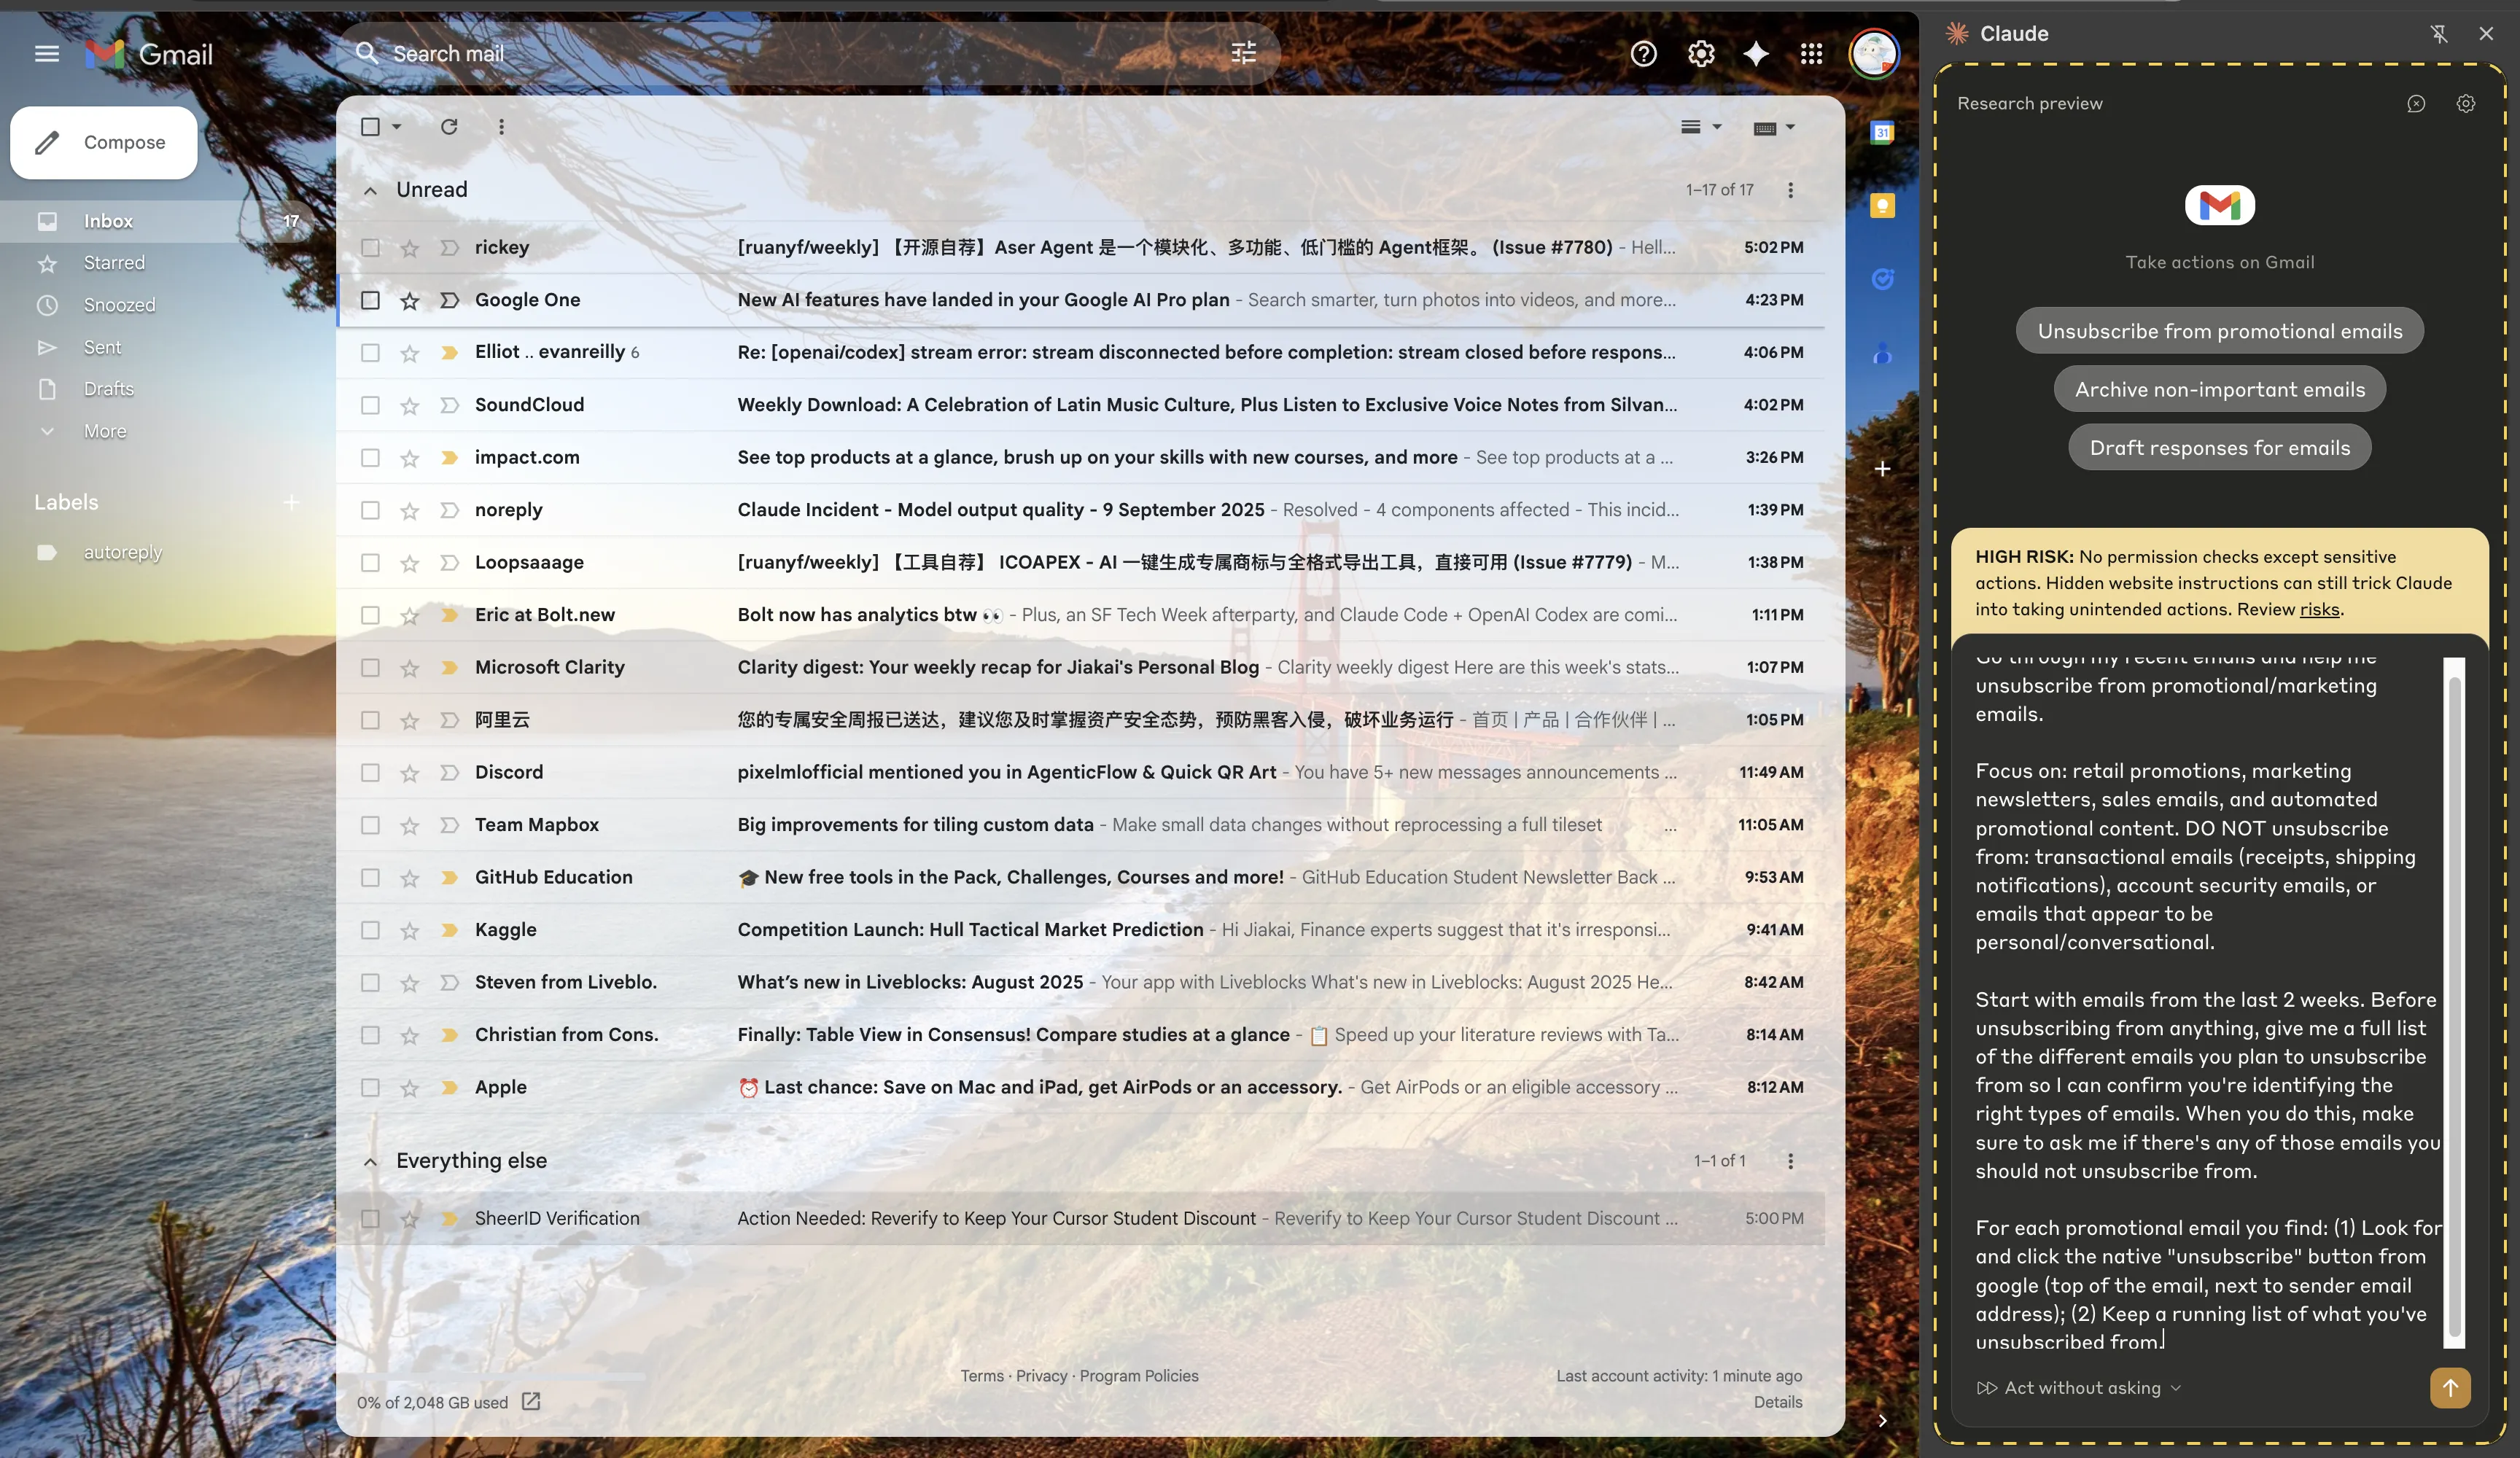The height and width of the screenshot is (1458, 2520).
Task: Open Google apps grid launcher
Action: [x=1811, y=54]
